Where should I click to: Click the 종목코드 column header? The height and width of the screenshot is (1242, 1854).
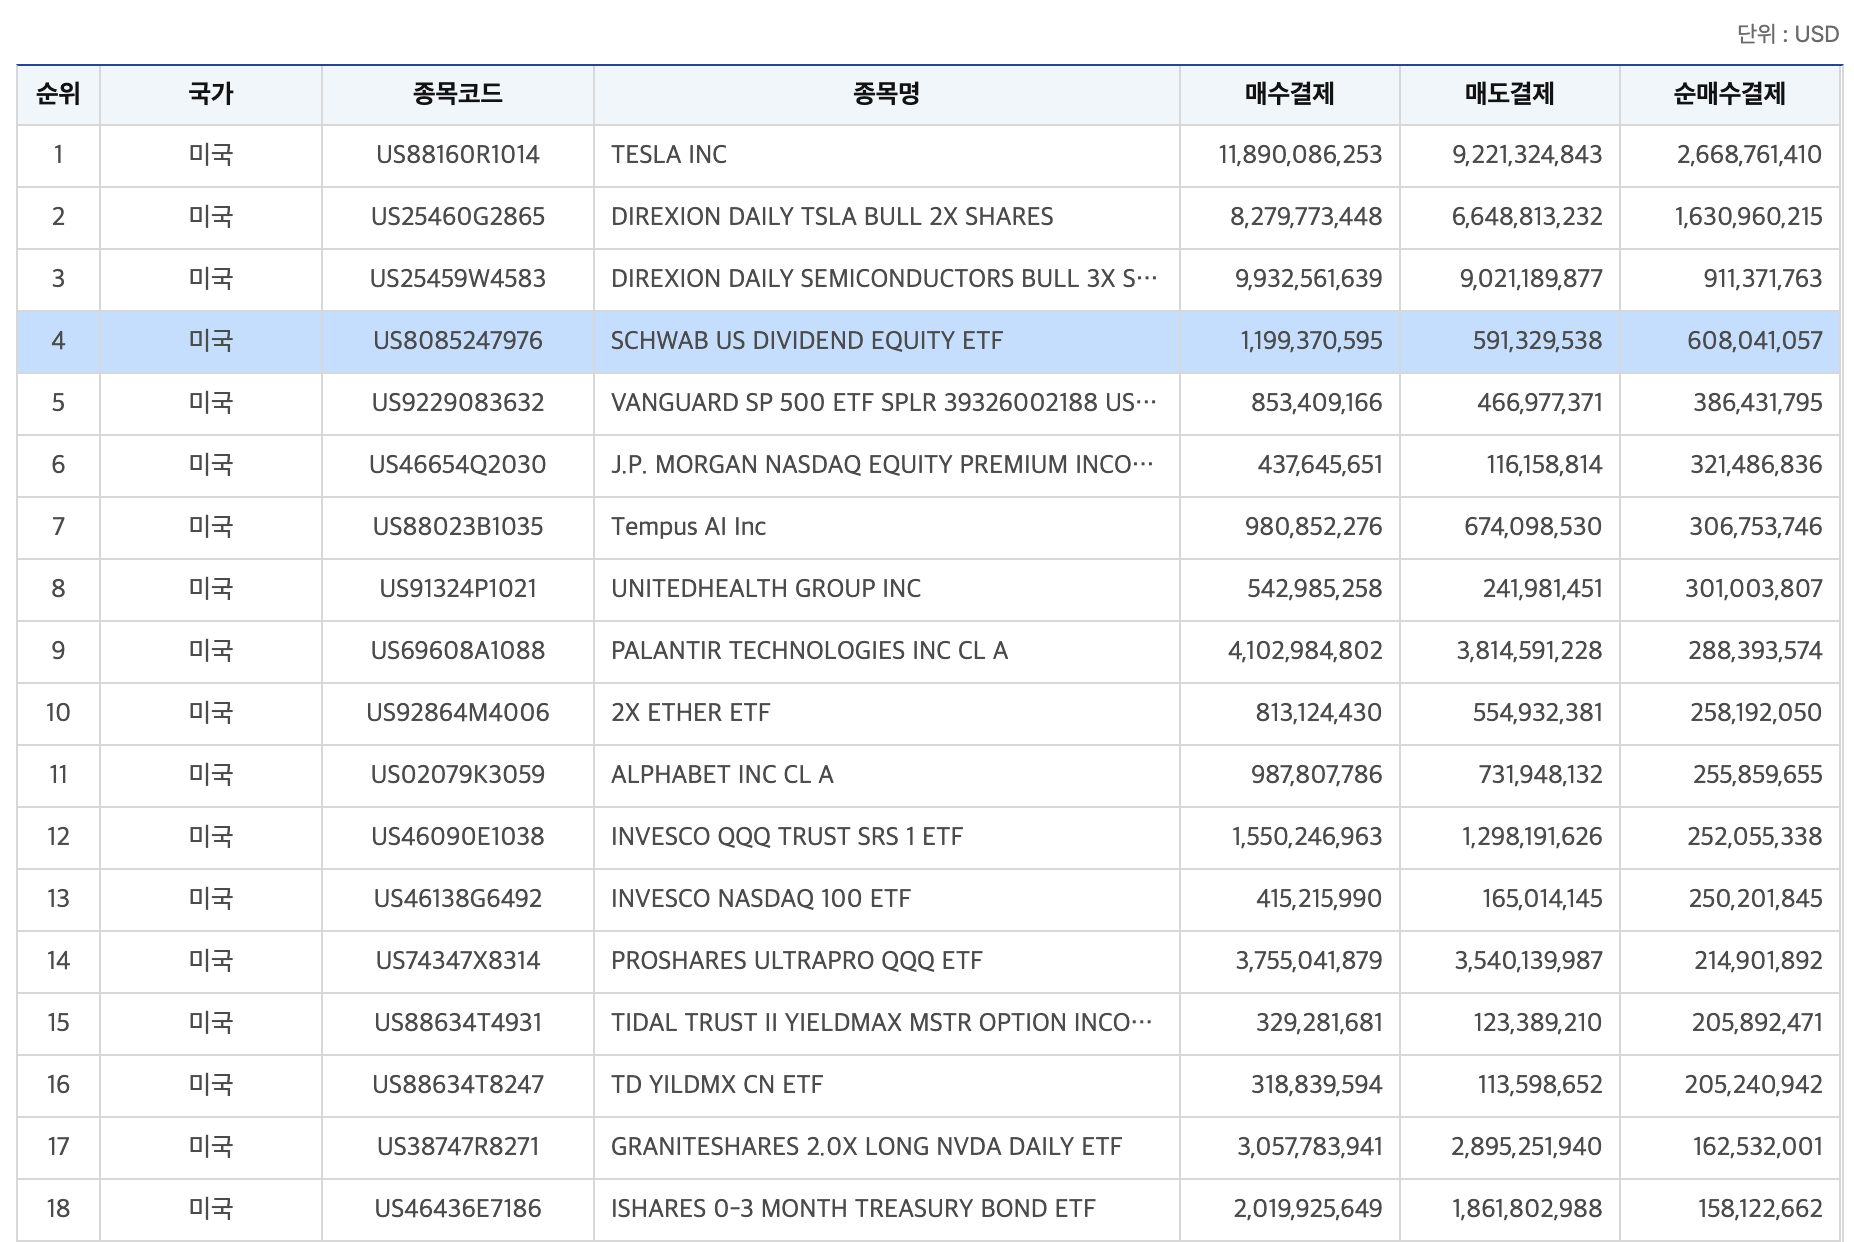tap(458, 95)
